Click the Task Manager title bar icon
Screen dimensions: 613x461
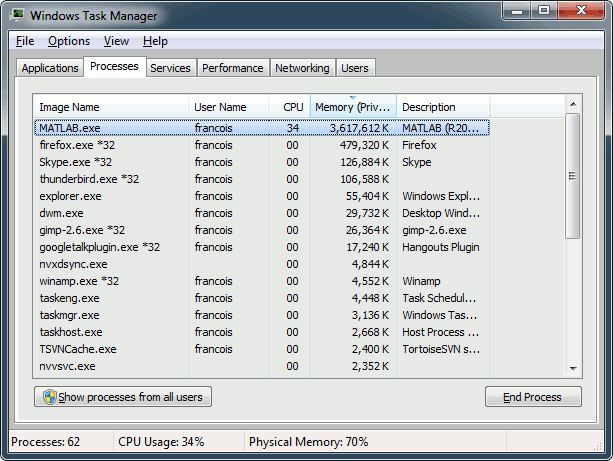18,16
